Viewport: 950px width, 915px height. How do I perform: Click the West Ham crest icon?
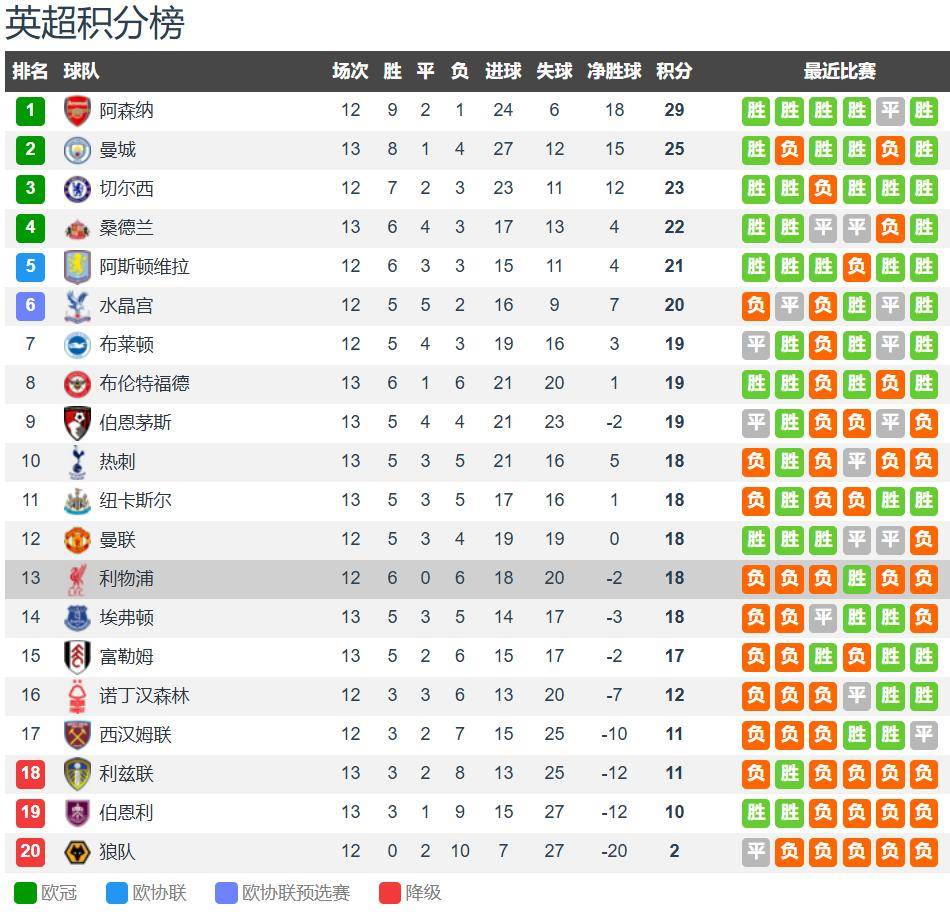(x=77, y=734)
